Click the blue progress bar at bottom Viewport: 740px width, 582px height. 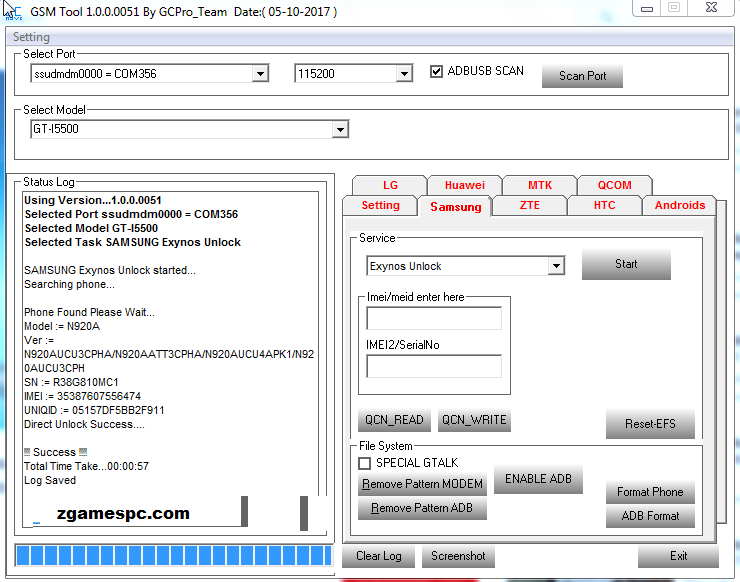pyautogui.click(x=174, y=556)
